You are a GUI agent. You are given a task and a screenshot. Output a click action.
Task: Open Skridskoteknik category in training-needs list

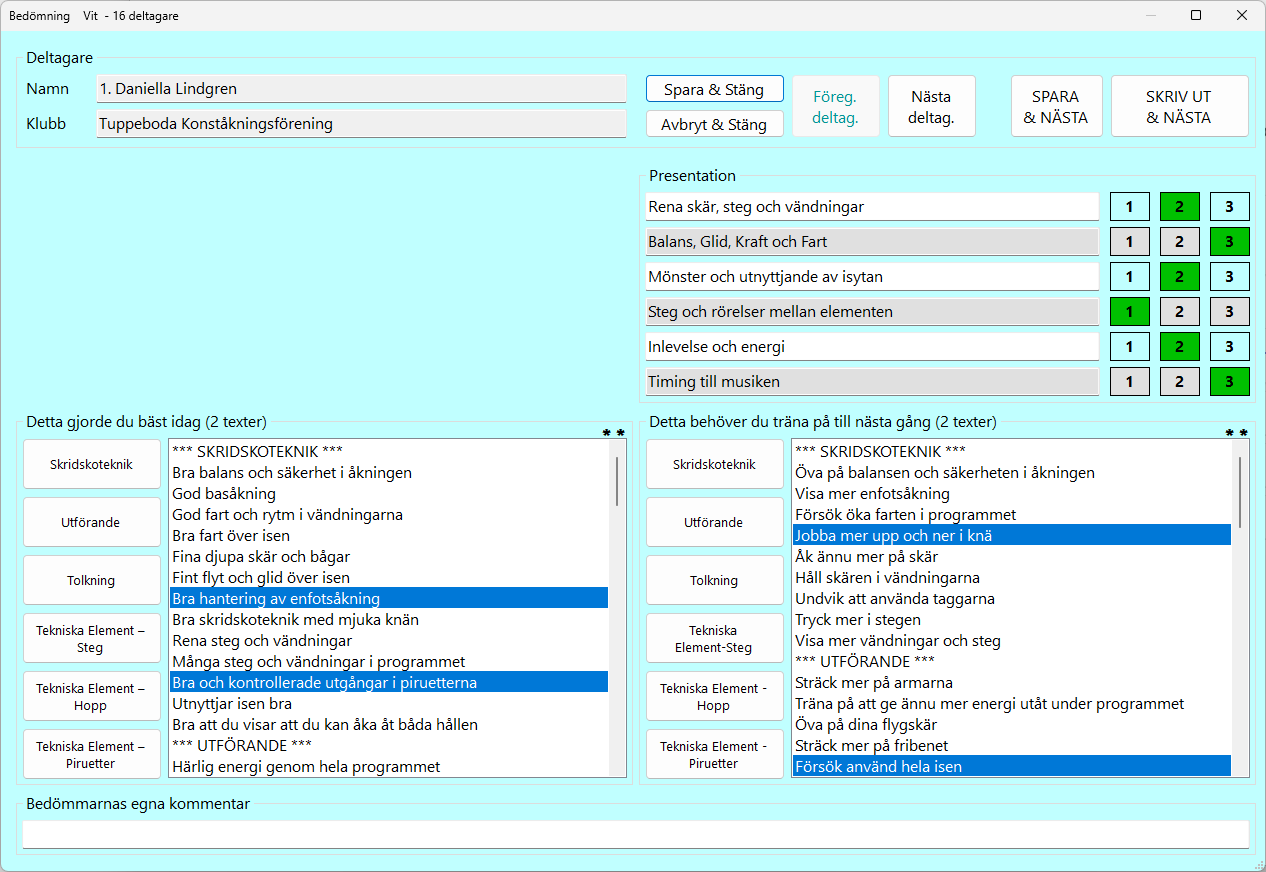(x=715, y=464)
